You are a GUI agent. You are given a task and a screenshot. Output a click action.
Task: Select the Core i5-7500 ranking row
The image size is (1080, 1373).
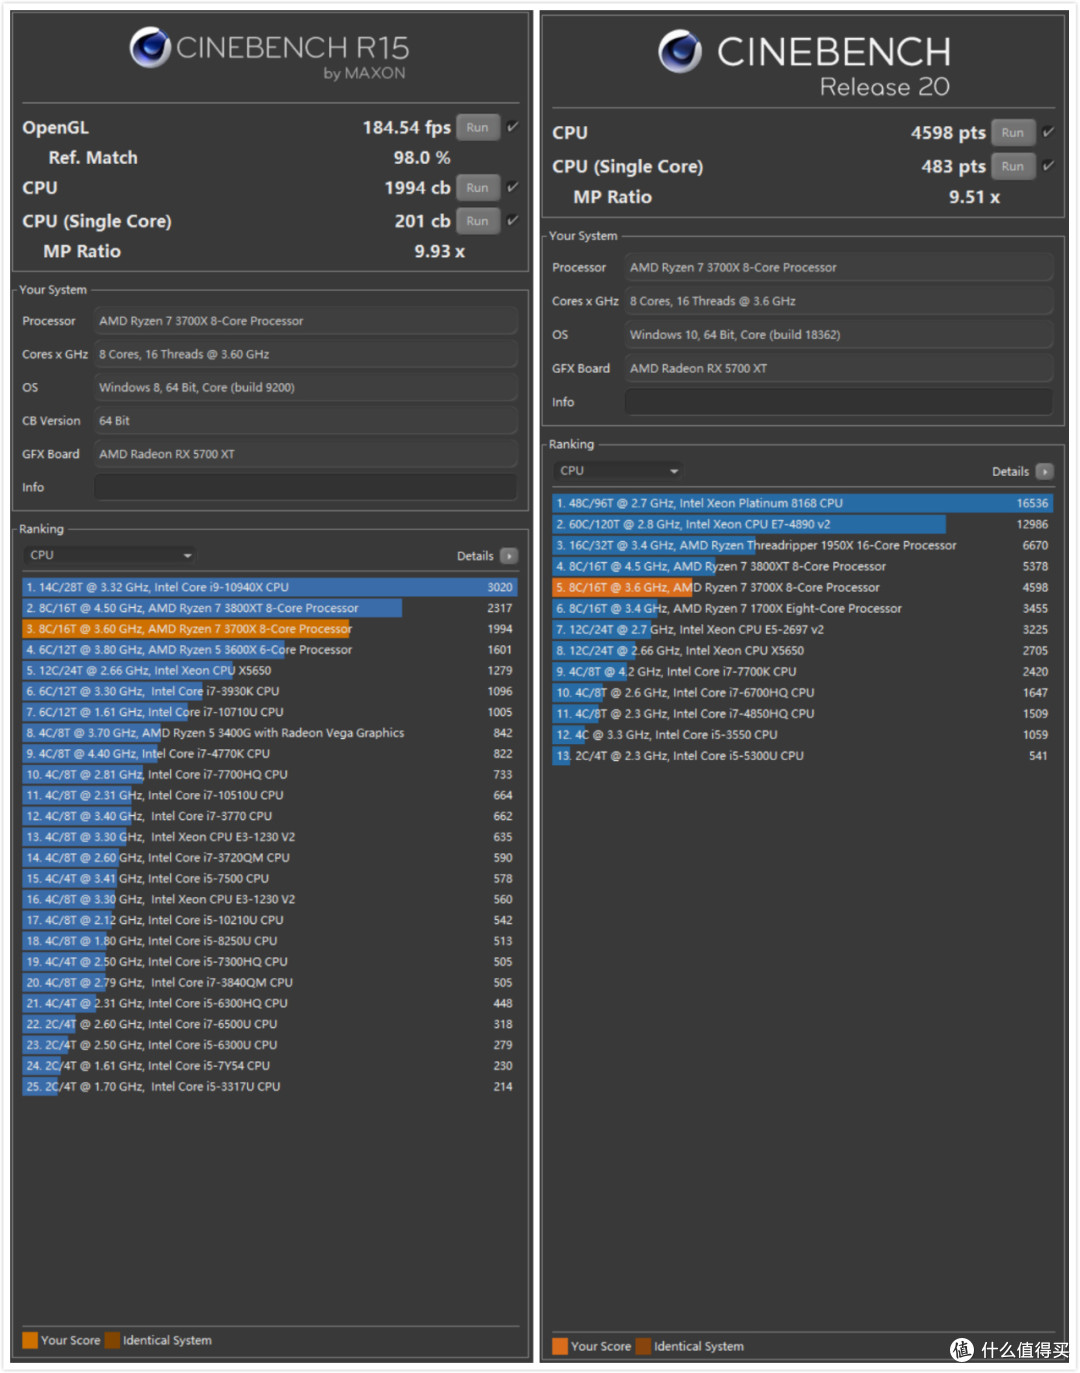(270, 879)
